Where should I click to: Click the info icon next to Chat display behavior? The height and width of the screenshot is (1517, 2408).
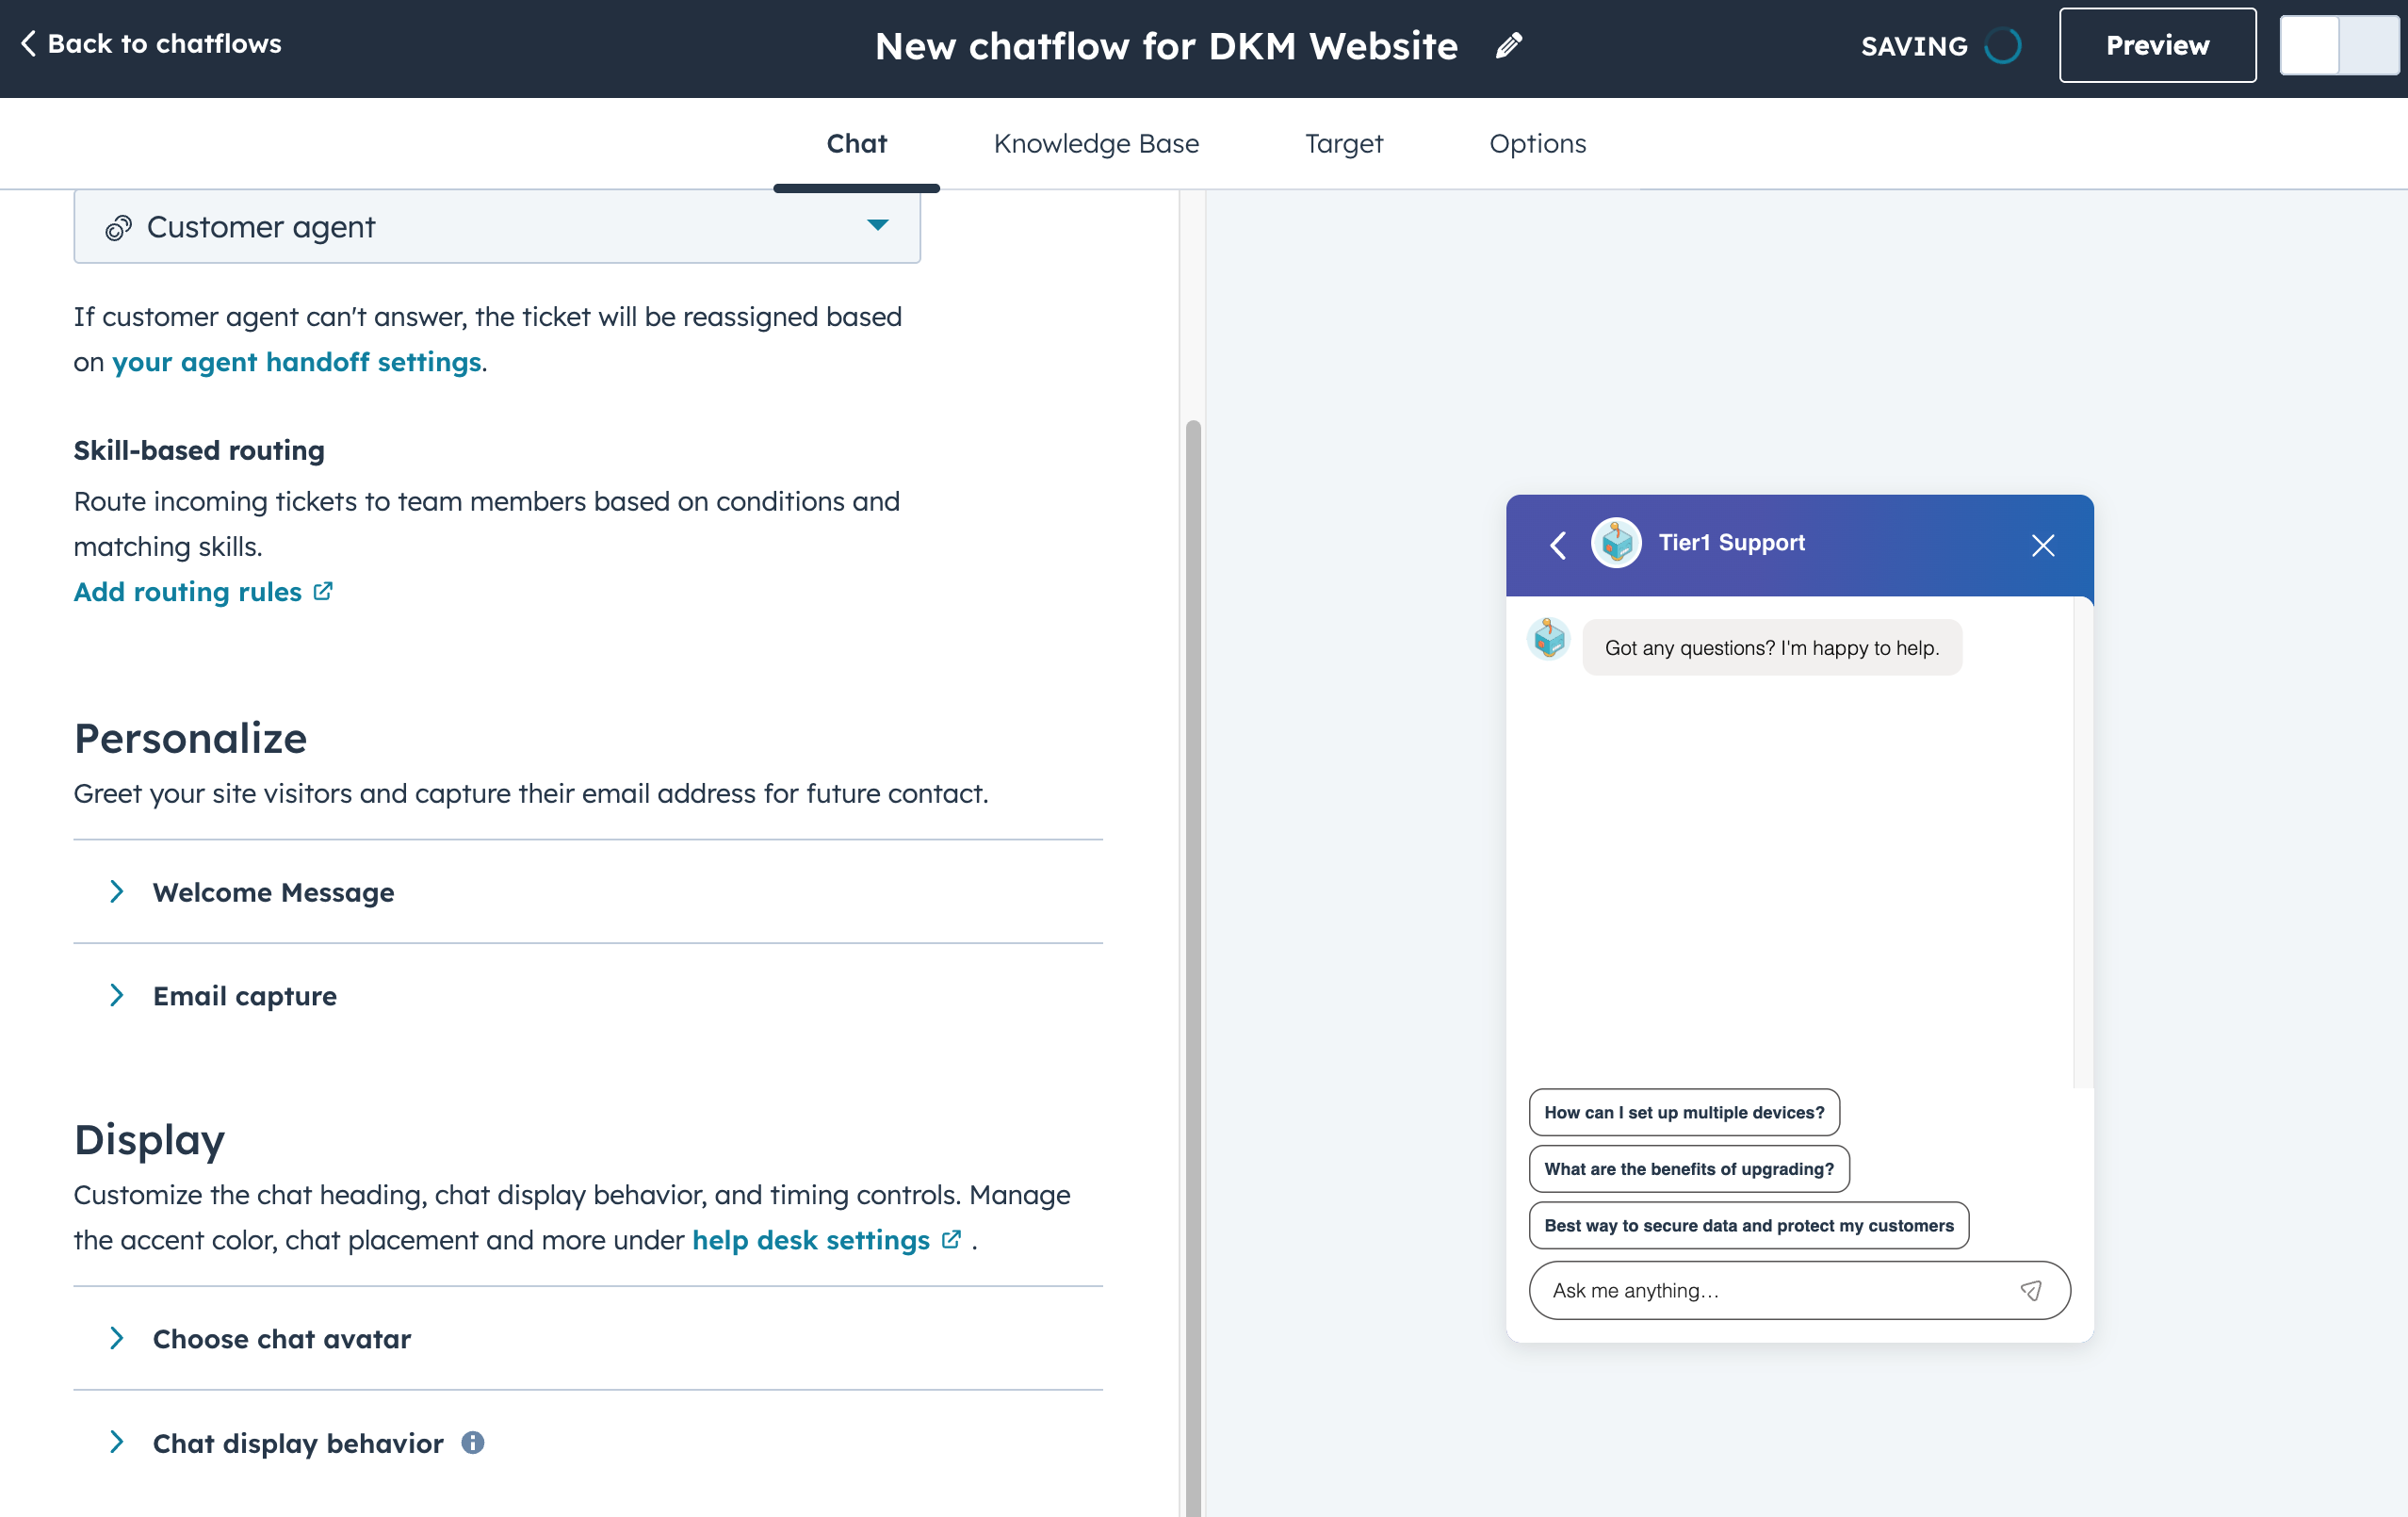coord(473,1443)
